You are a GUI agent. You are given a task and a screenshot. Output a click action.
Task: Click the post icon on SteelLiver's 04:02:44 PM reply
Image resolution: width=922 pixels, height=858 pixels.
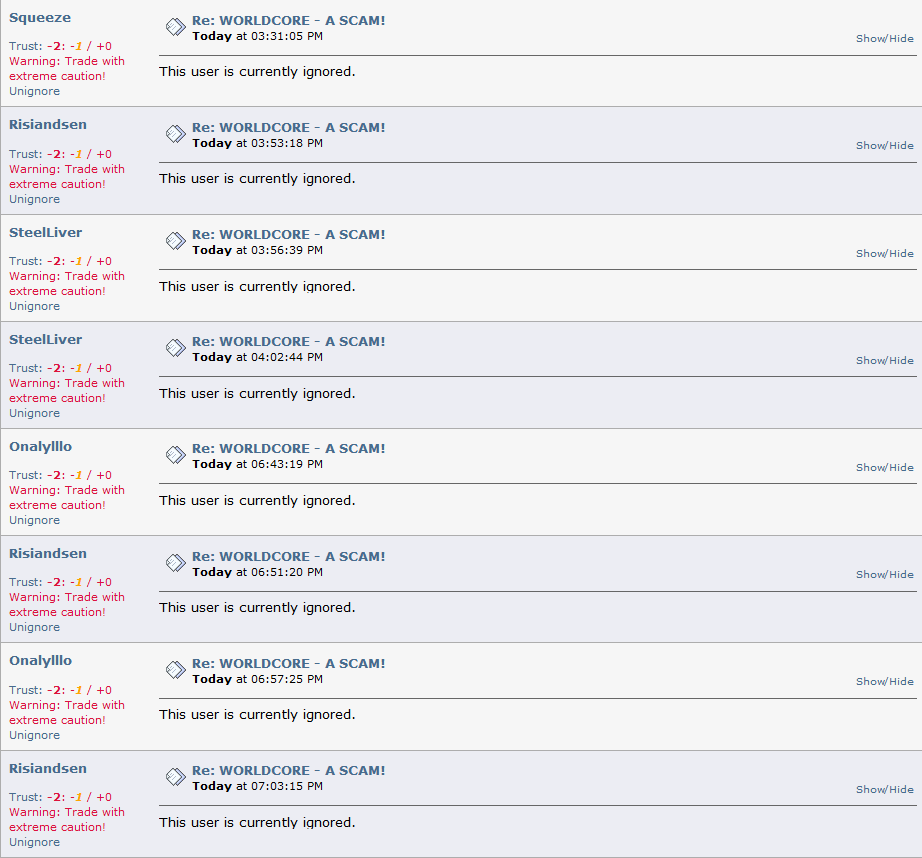(175, 348)
